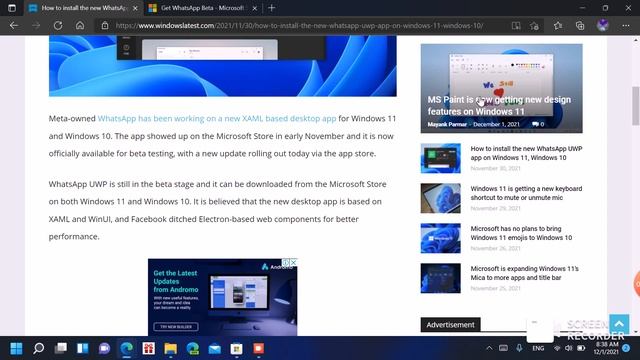
Task: Click ENG language indicator in tray
Action: coord(538,348)
